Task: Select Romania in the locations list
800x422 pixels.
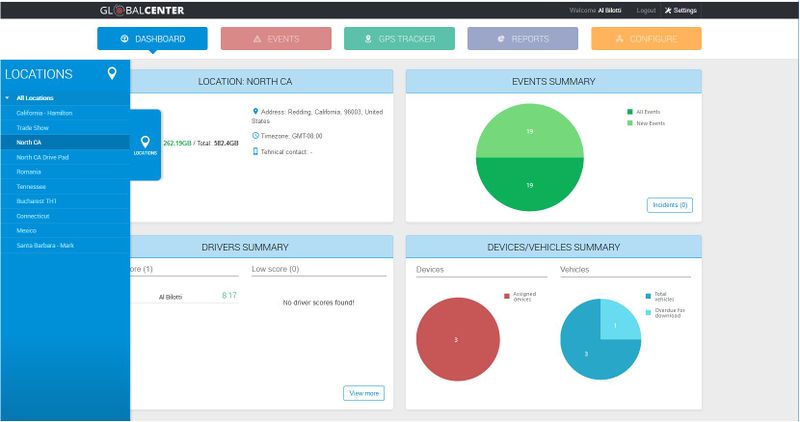Action: pyautogui.click(x=29, y=172)
